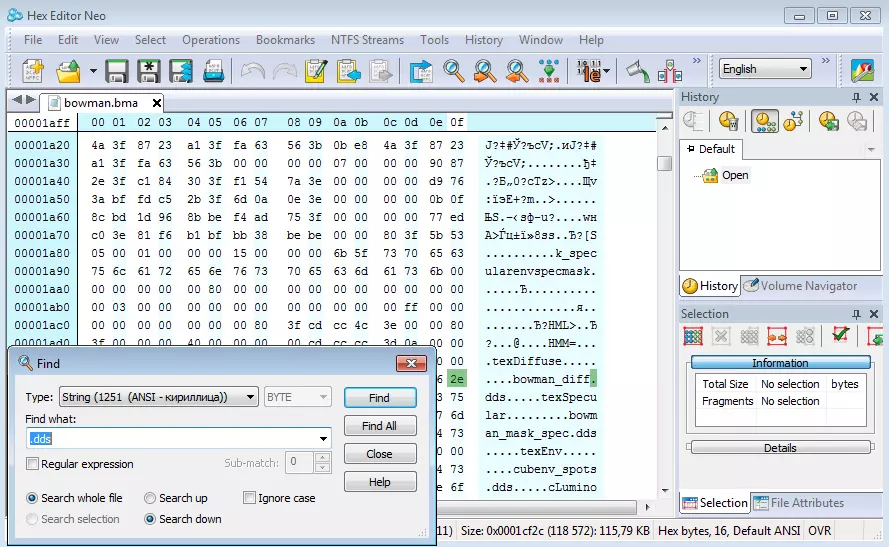The height and width of the screenshot is (547, 889).
Task: Click the vertical scrollbar thumb in hex view
Action: pyautogui.click(x=664, y=163)
